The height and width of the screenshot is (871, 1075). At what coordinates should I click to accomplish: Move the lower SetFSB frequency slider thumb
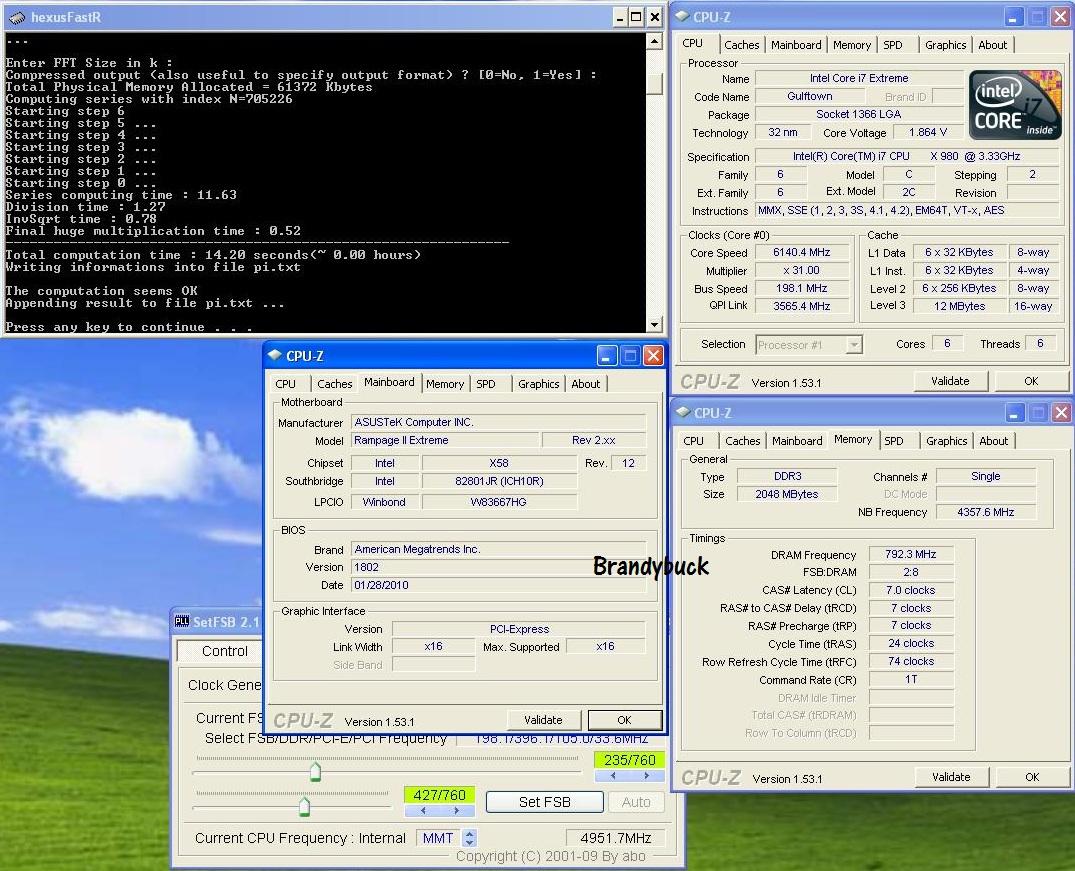304,807
